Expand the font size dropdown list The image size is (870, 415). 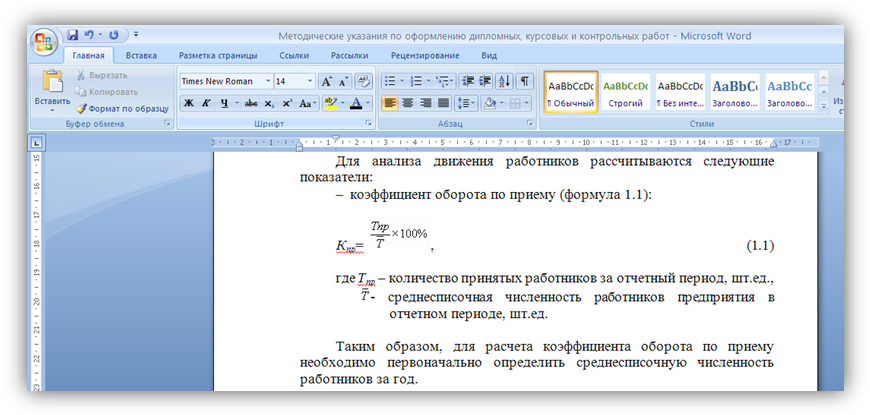pos(310,81)
